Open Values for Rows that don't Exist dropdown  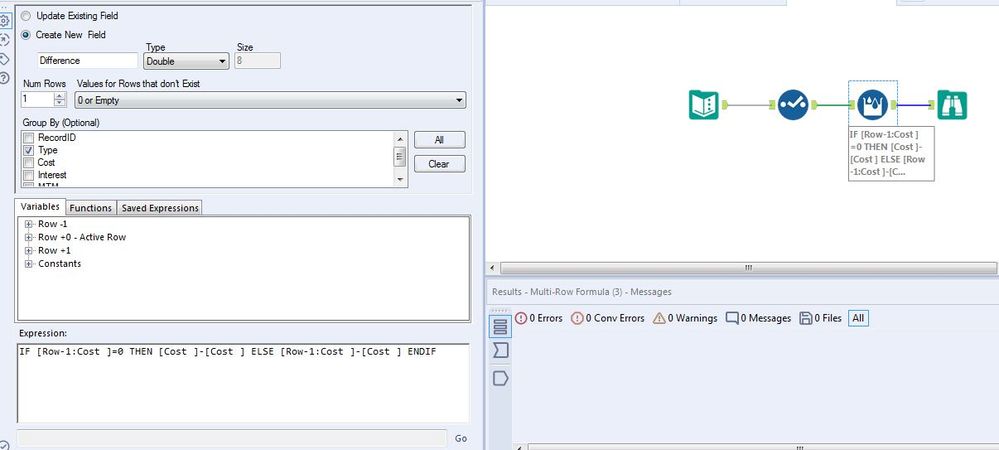[x=270, y=100]
